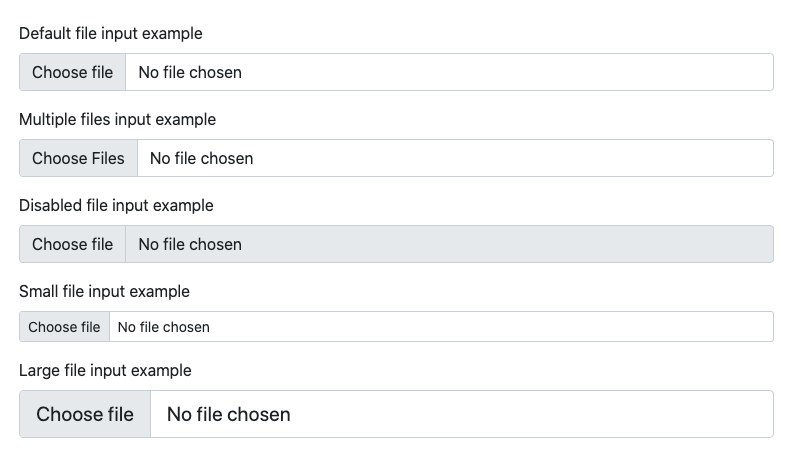Click the 'Small file input example' label

point(104,291)
